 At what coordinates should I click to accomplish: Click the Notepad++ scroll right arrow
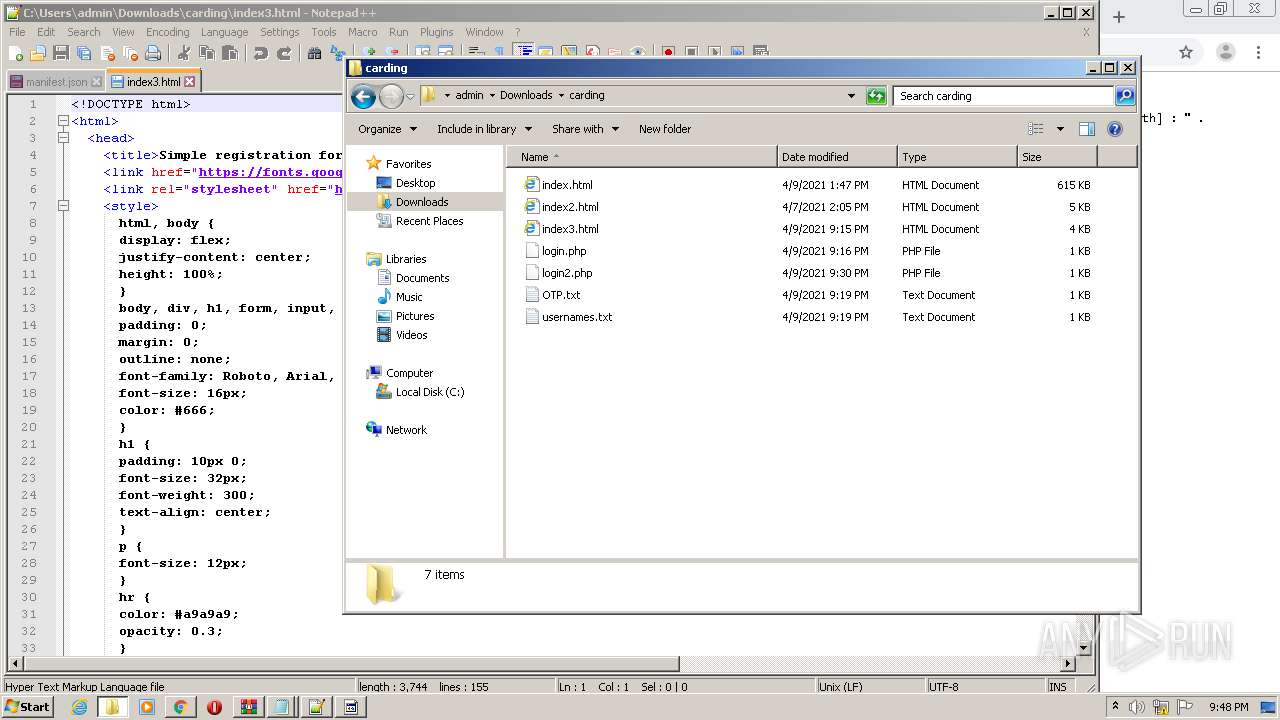tap(1068, 664)
